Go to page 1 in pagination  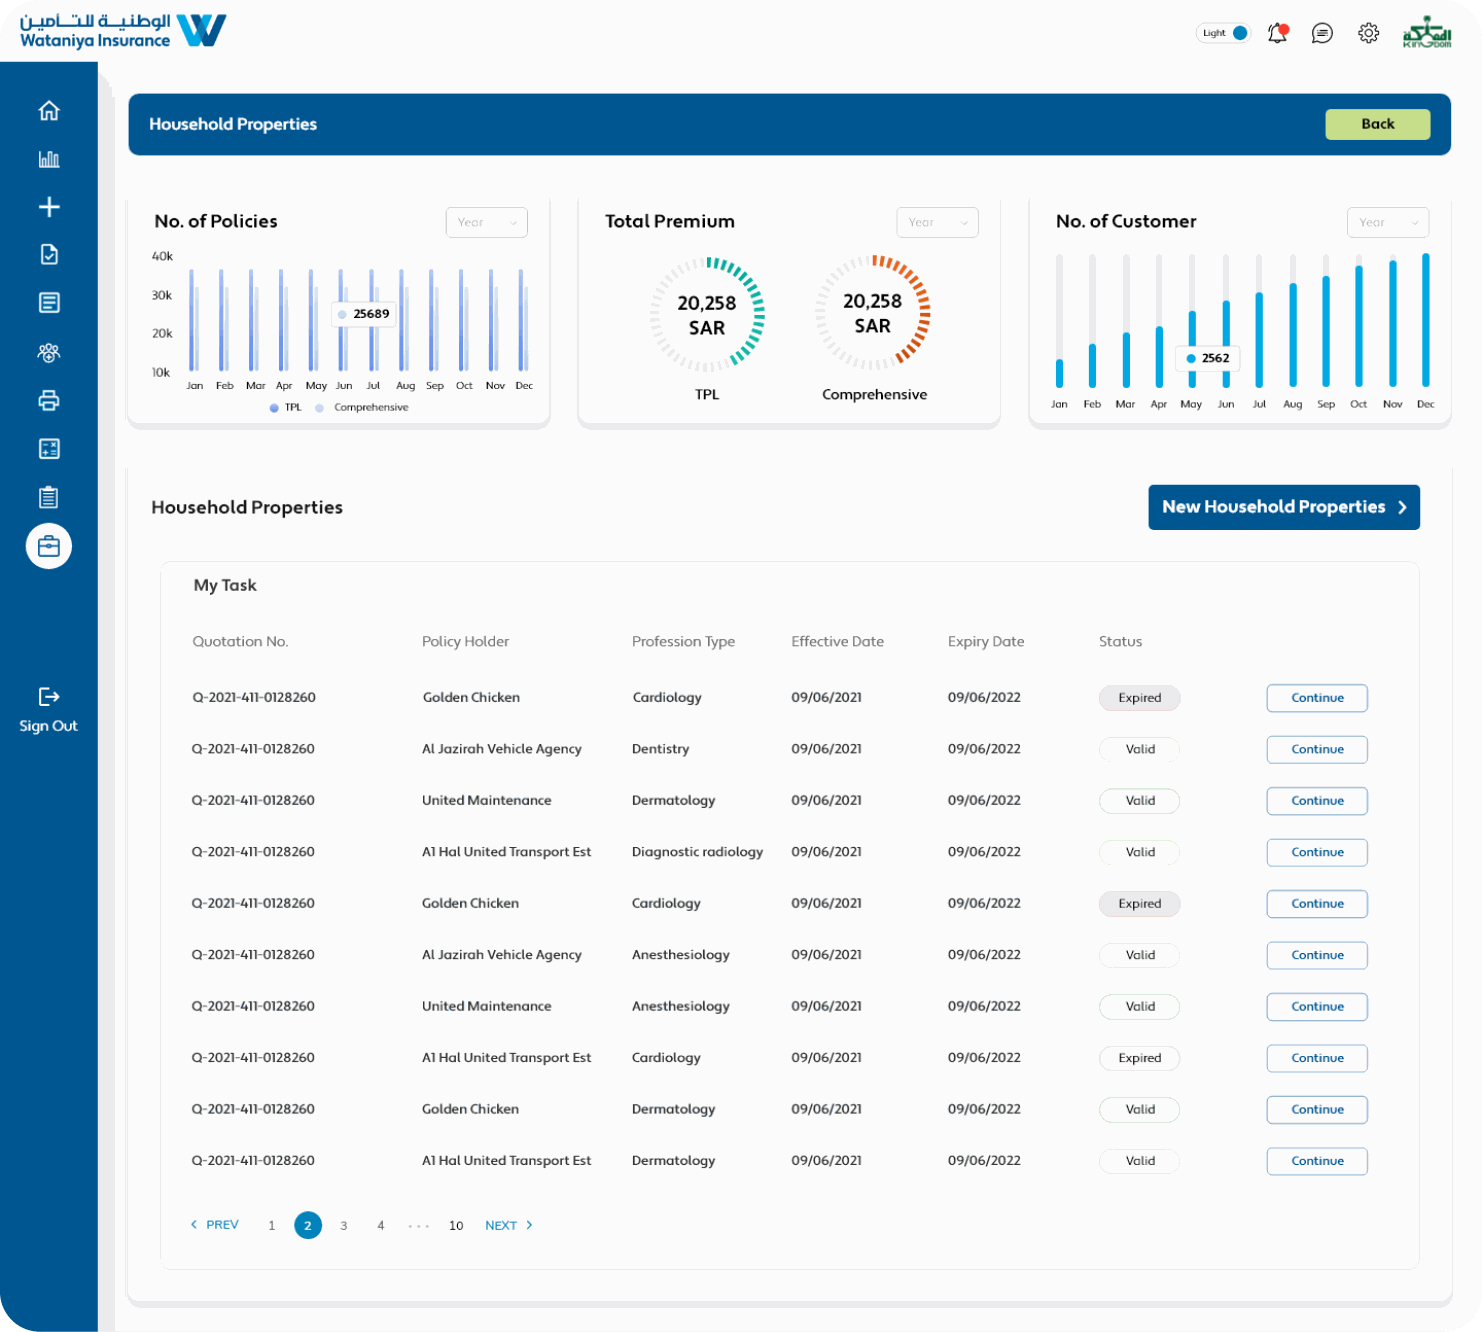point(271,1225)
